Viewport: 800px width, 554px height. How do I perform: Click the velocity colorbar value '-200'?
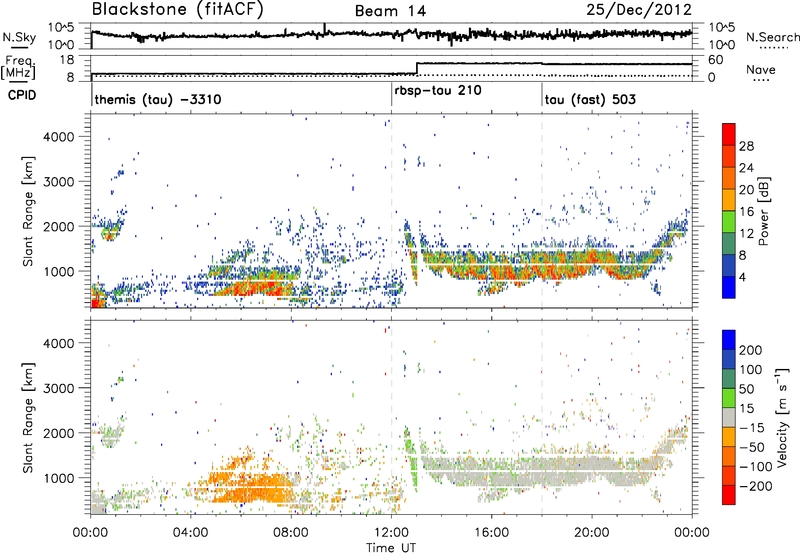tap(755, 486)
